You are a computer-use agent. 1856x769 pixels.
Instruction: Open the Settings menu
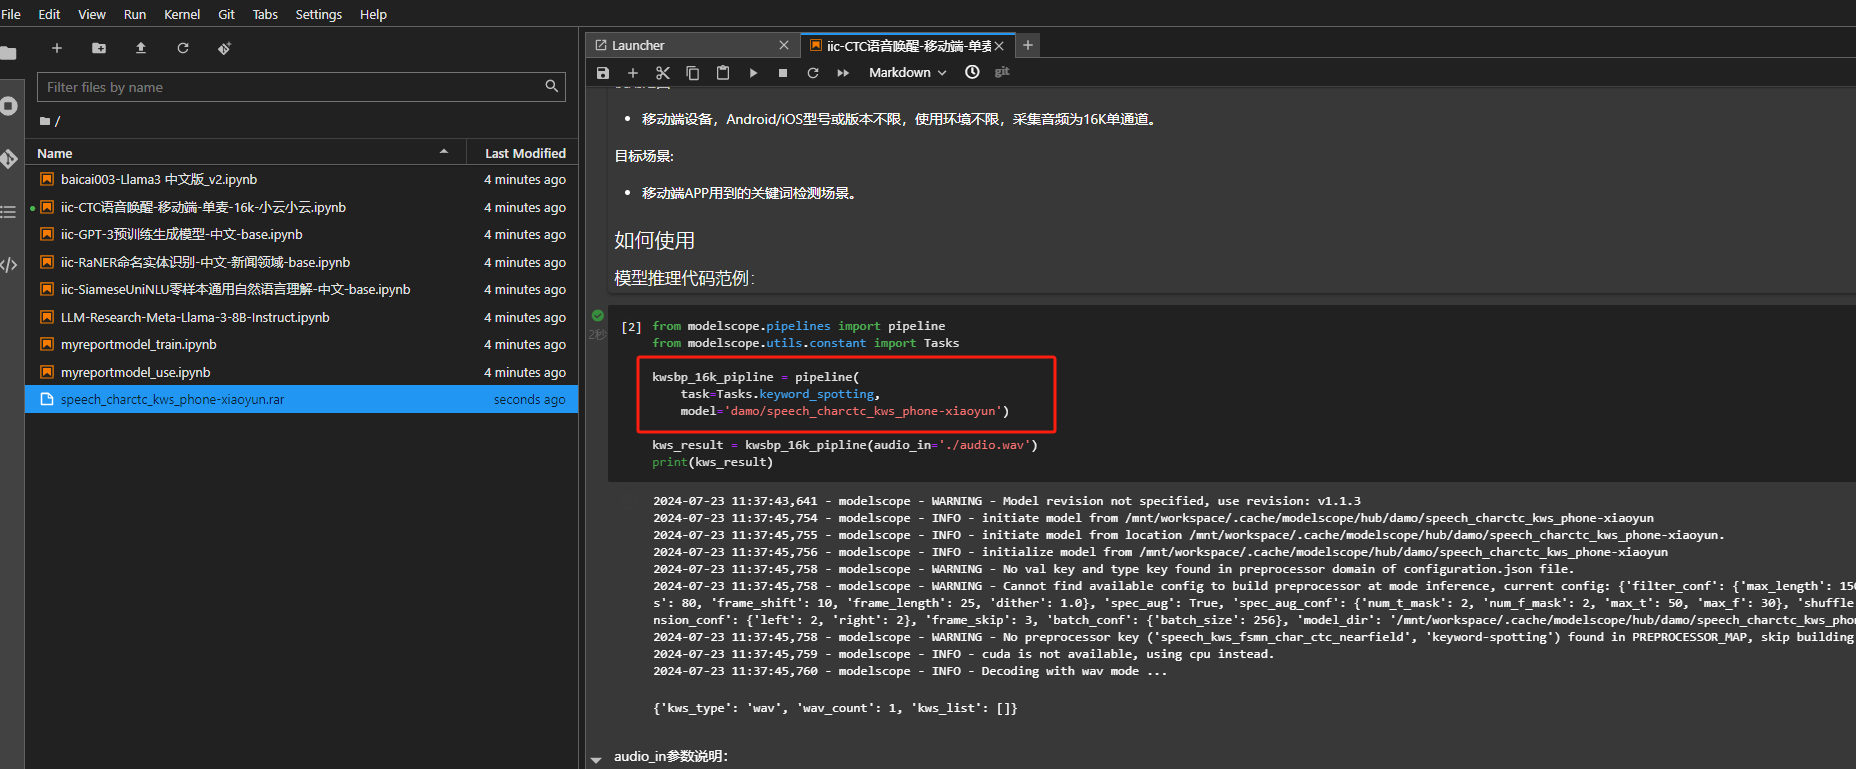coord(319,14)
